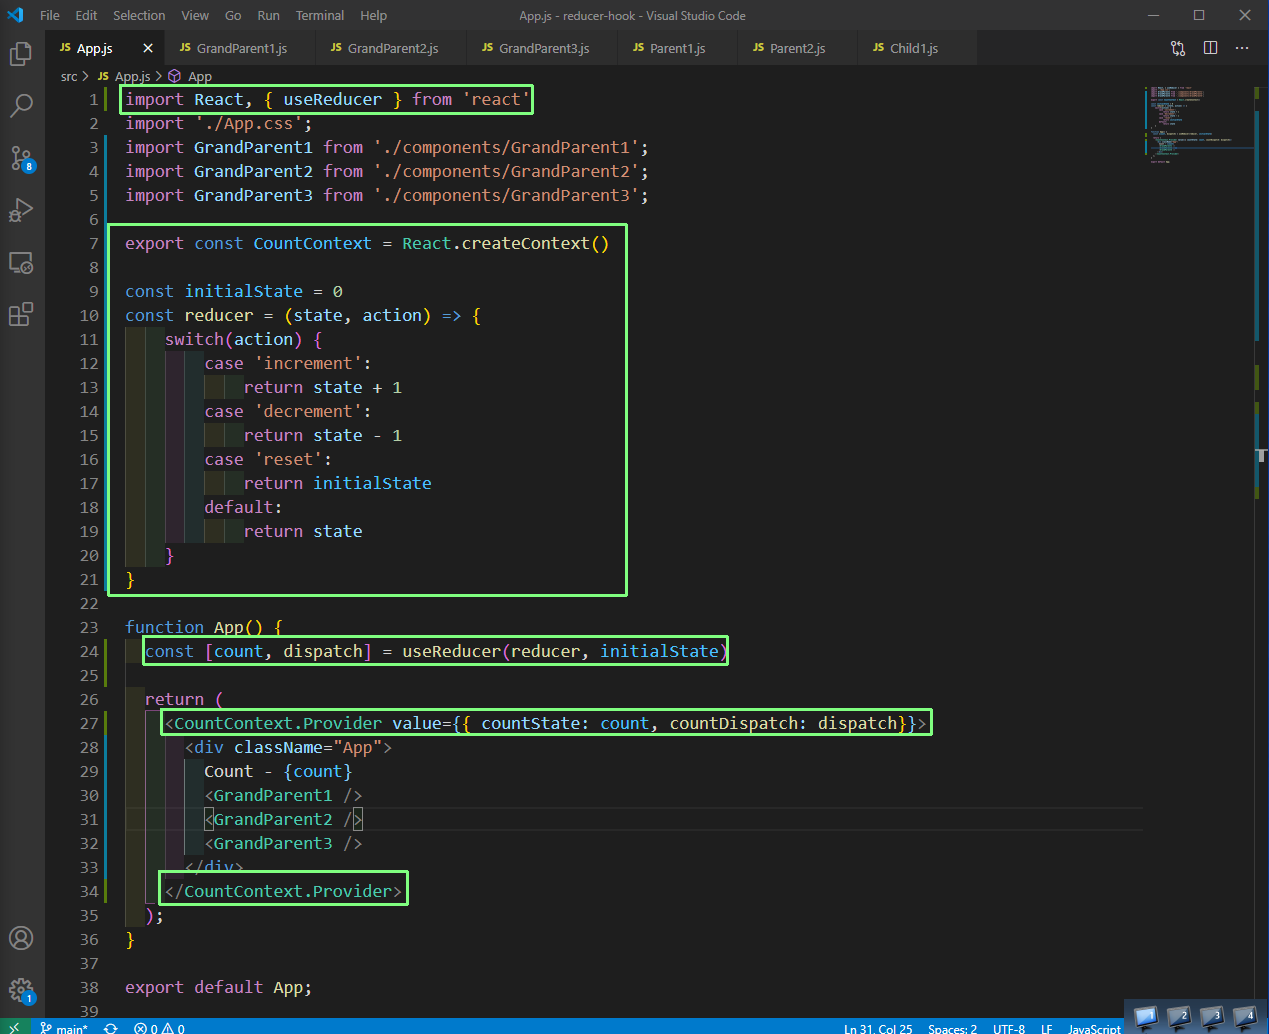Switch to the GrandParent3.js tab
1269x1034 pixels.
[543, 48]
